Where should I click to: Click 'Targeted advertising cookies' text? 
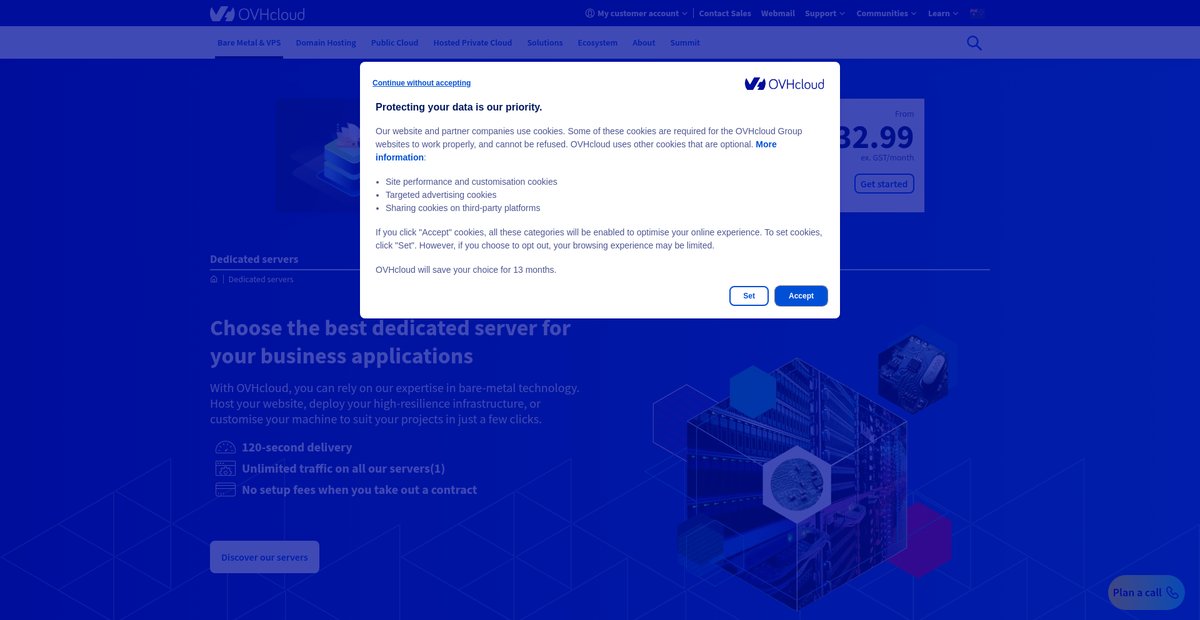click(441, 195)
